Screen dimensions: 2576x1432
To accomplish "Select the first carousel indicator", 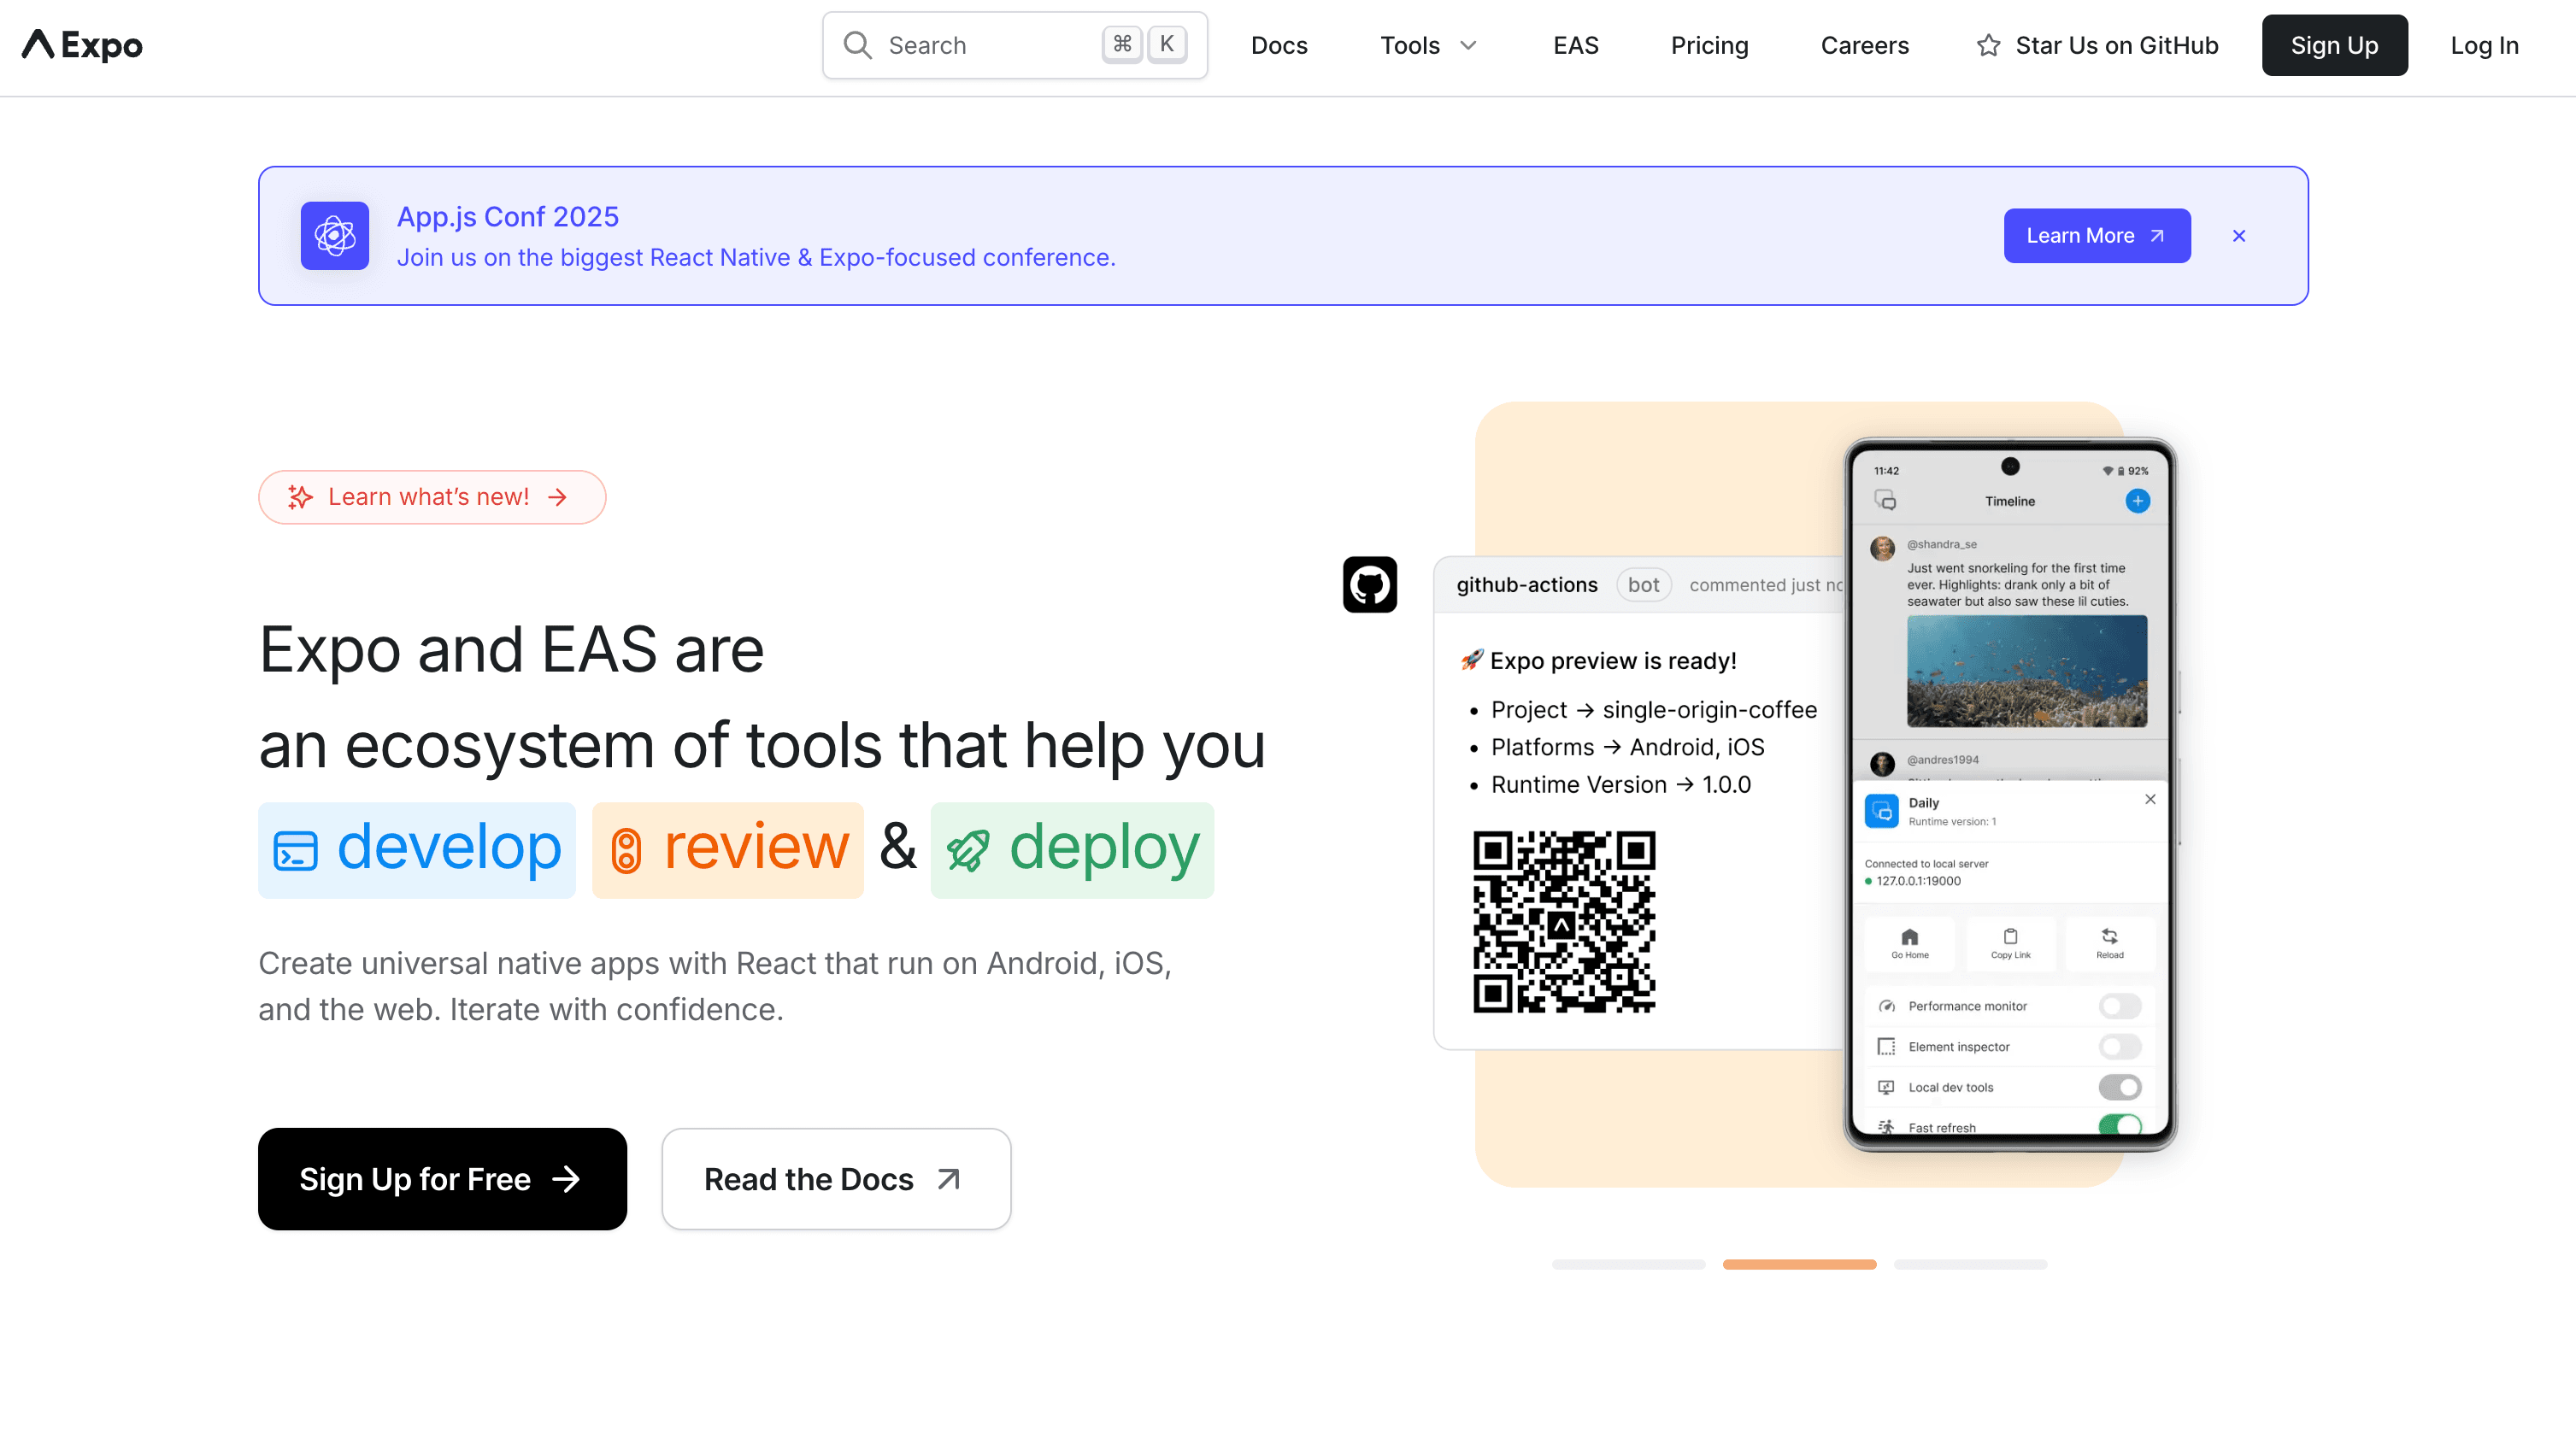I will point(1628,1265).
